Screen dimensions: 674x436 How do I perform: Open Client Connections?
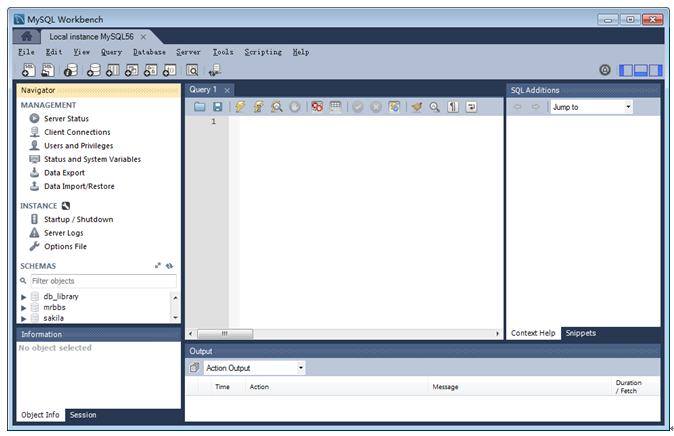(77, 132)
